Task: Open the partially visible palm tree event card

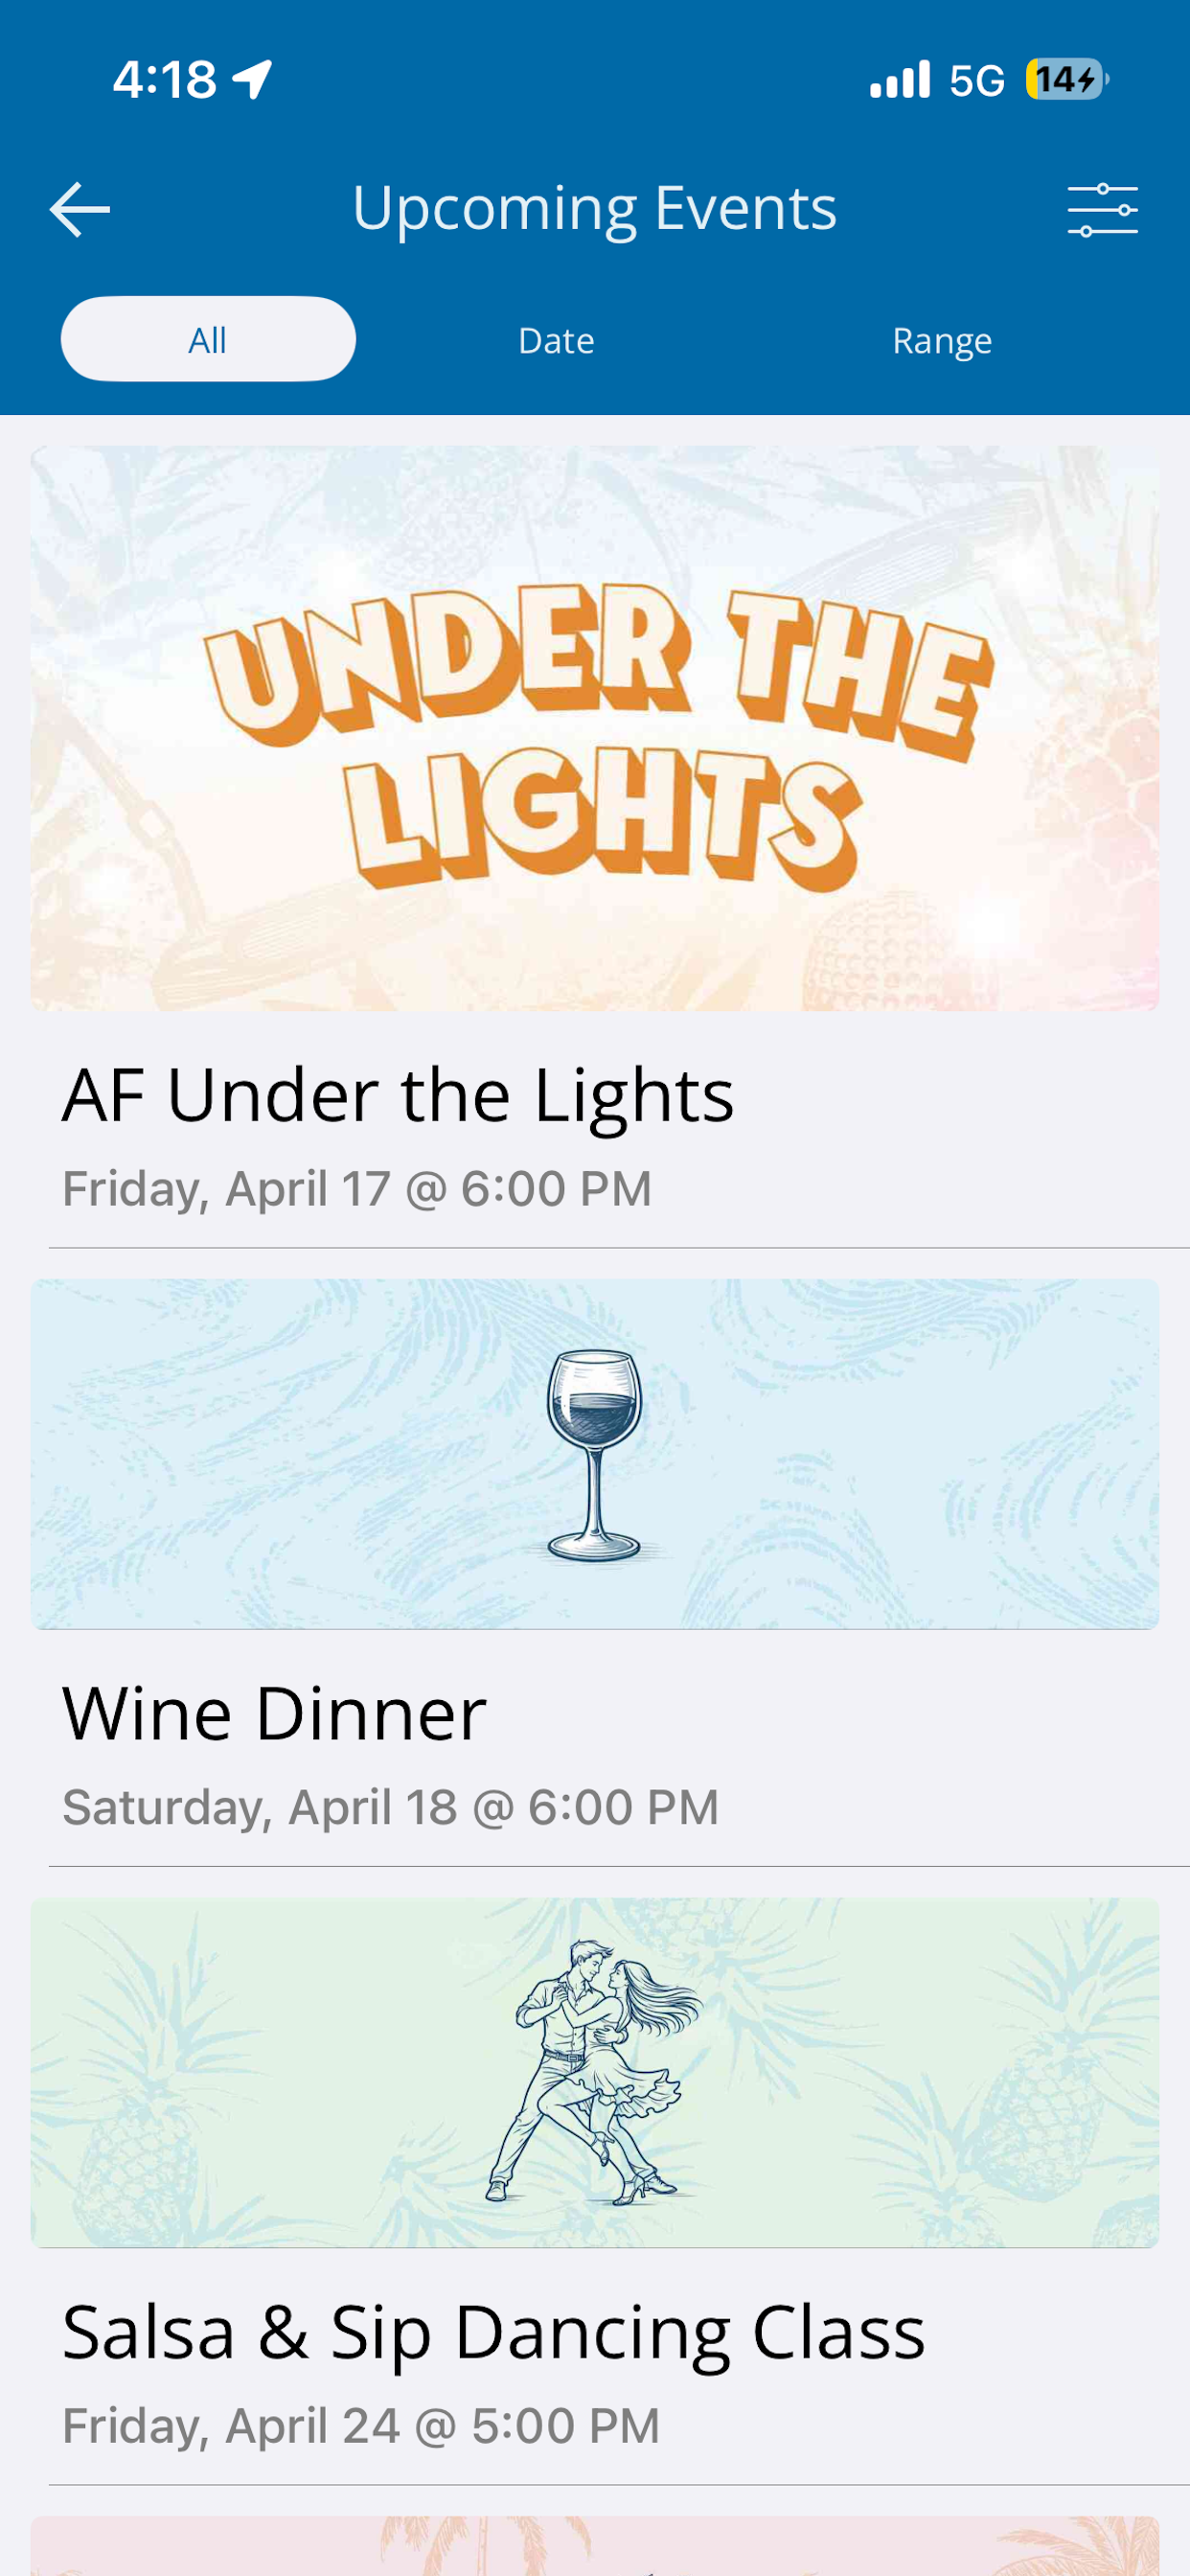Action: [x=595, y=2546]
